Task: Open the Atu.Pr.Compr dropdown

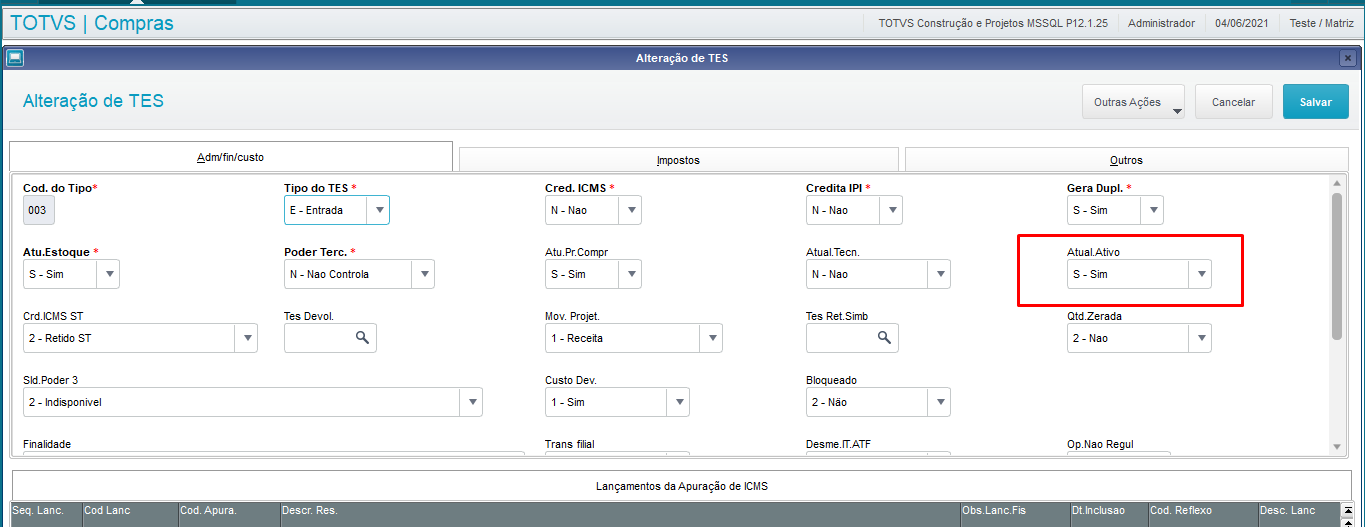Action: pyautogui.click(x=630, y=274)
